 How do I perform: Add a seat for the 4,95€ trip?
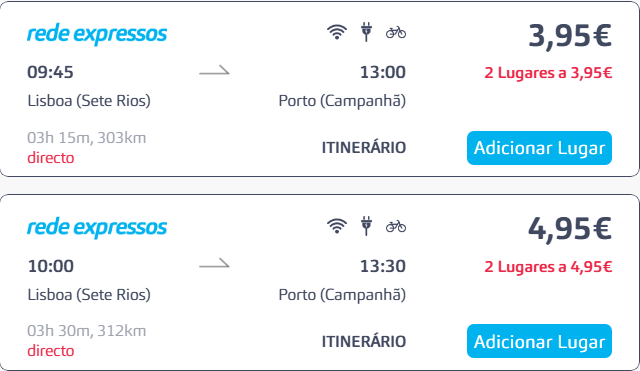[x=539, y=341]
